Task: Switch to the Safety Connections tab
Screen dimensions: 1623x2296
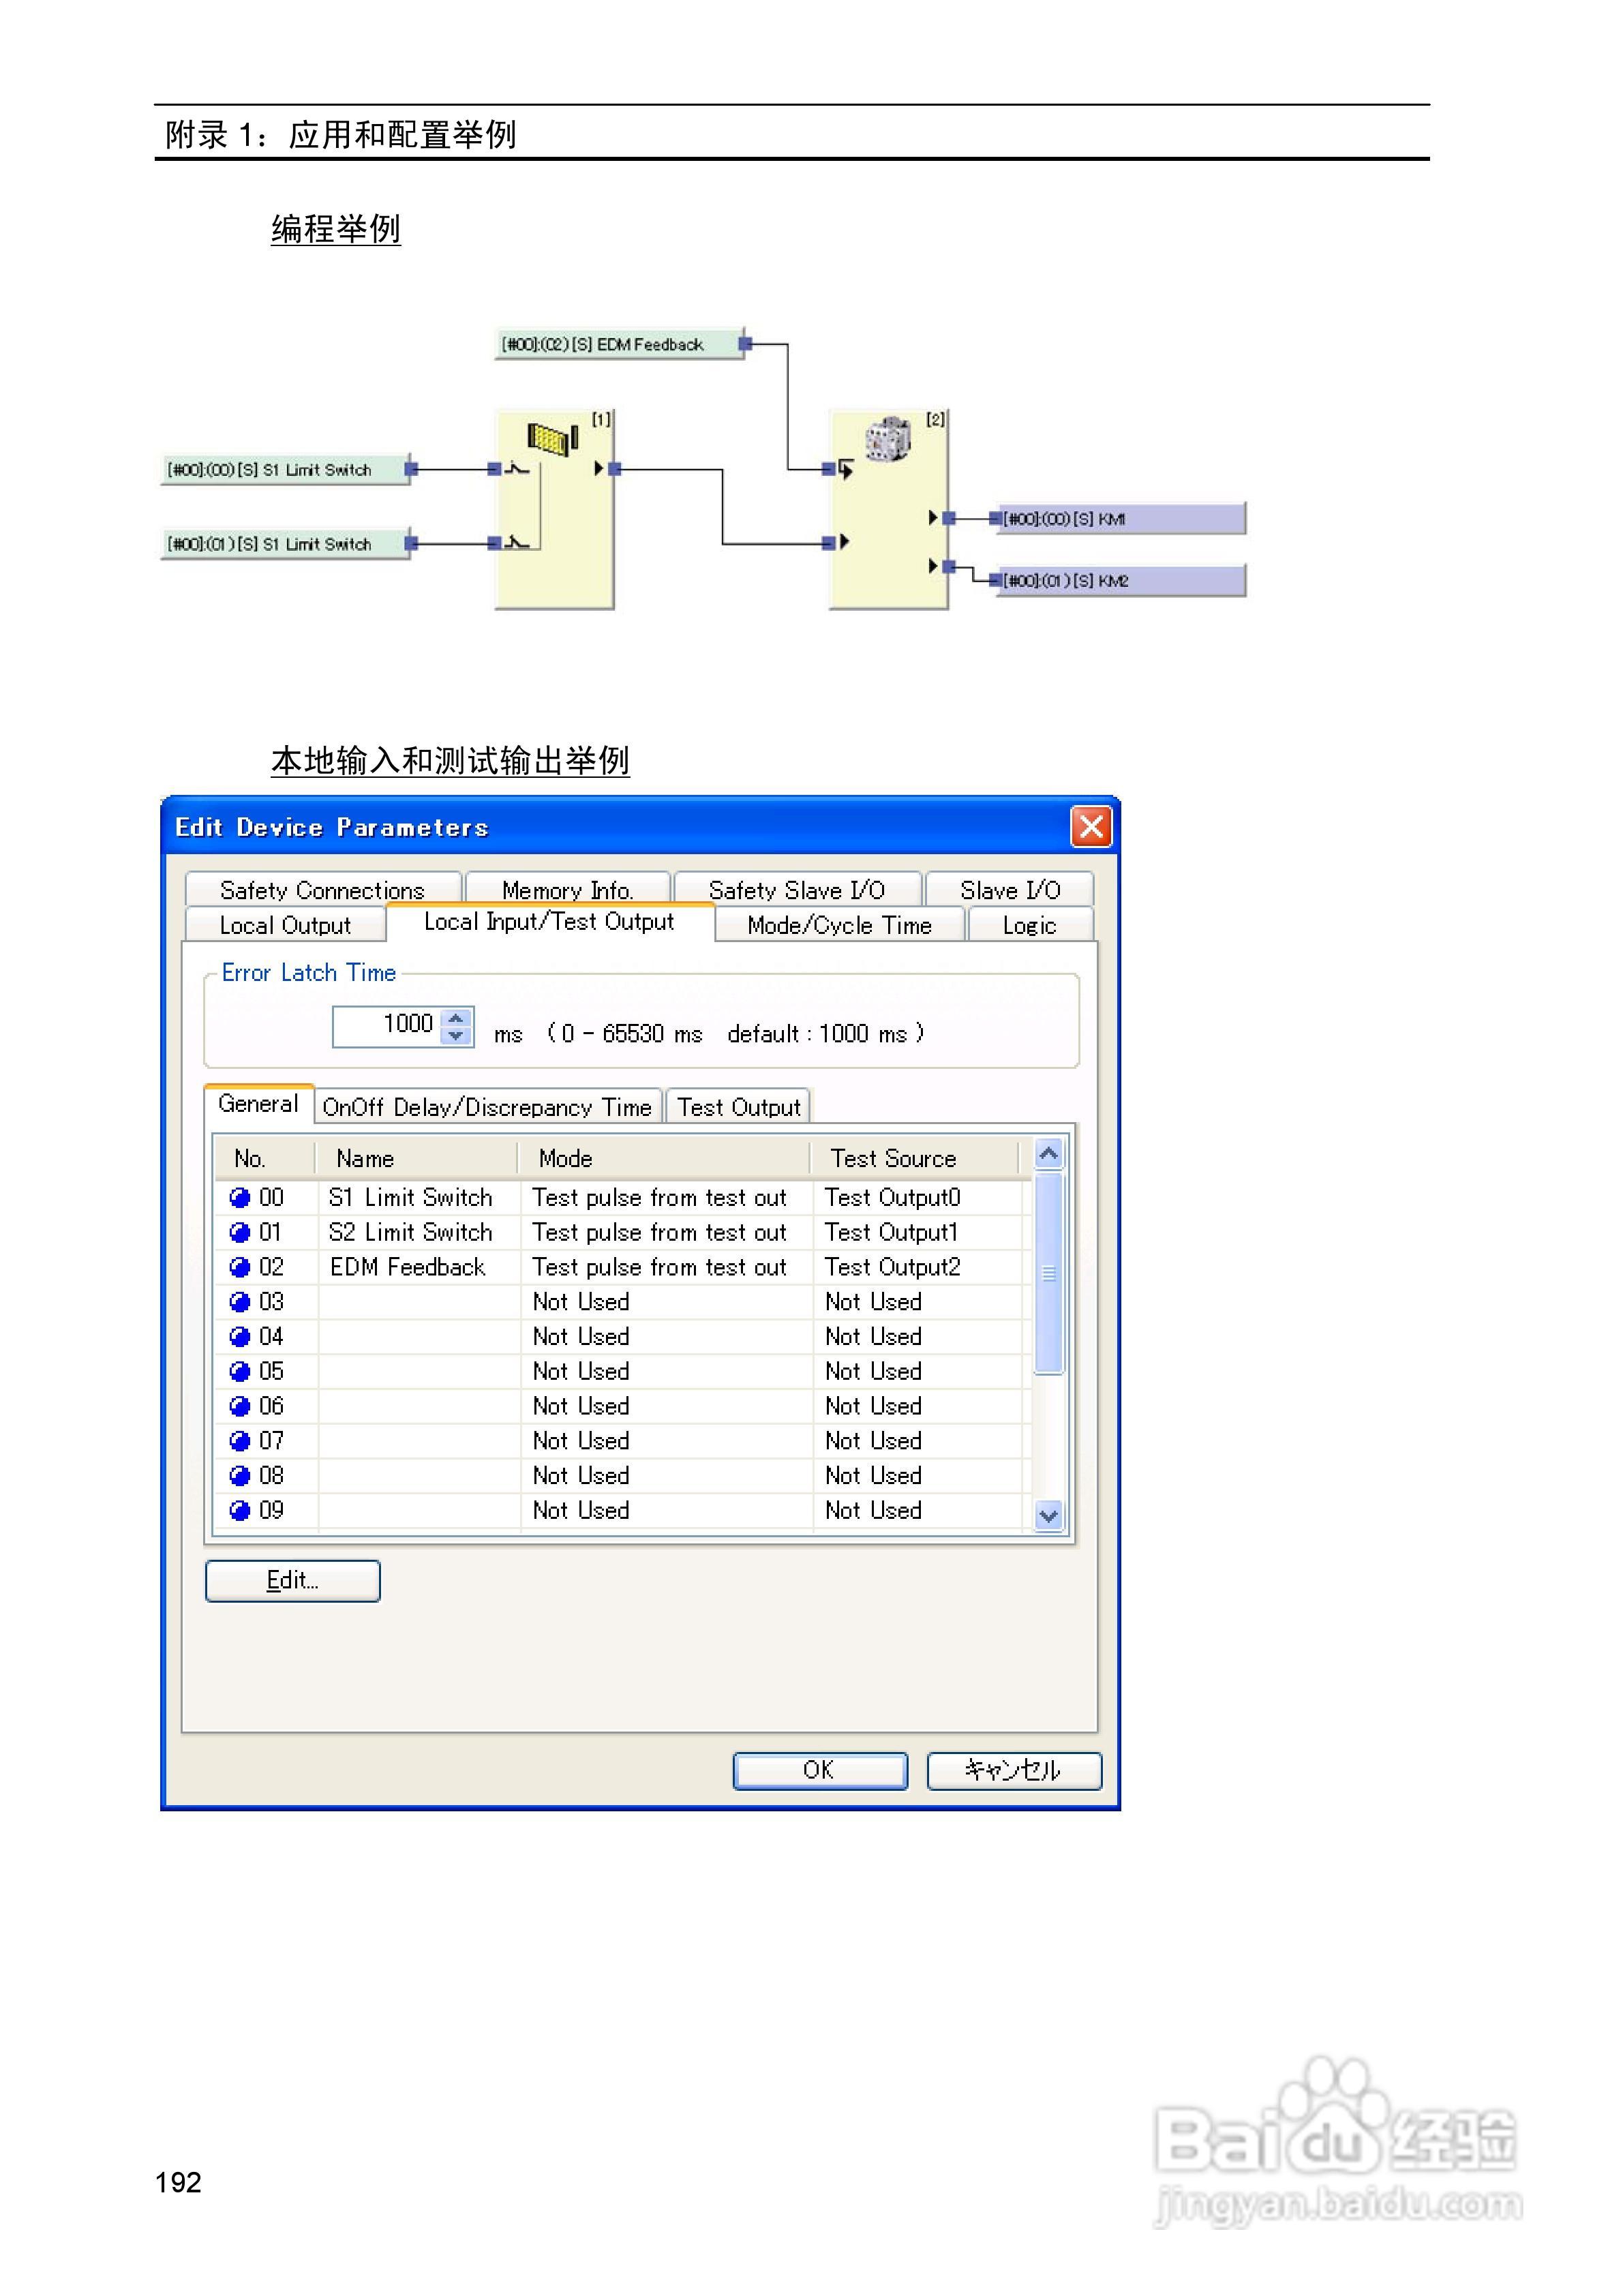Action: click(322, 889)
